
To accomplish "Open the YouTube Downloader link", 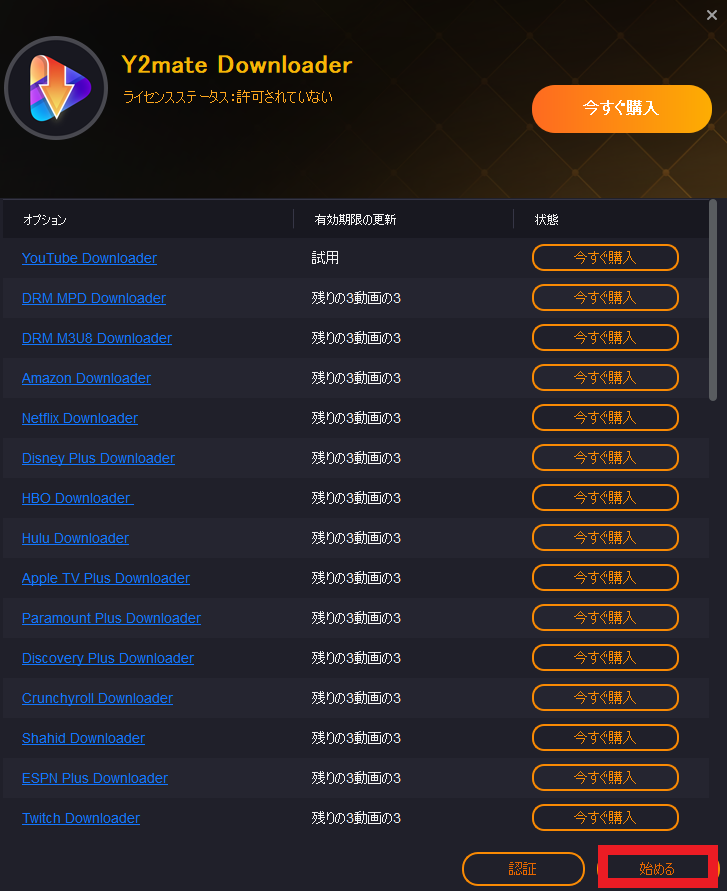I will coord(89,258).
